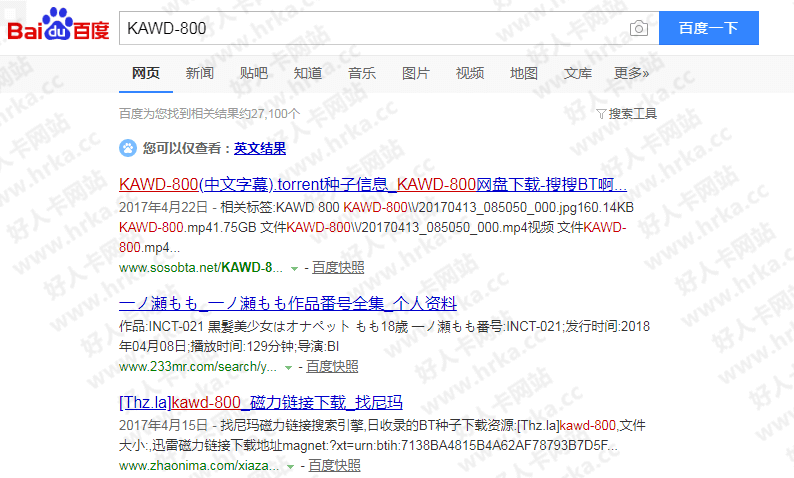This screenshot has height=478, width=794.
Task: Switch to the 地图 tab
Action: click(524, 73)
